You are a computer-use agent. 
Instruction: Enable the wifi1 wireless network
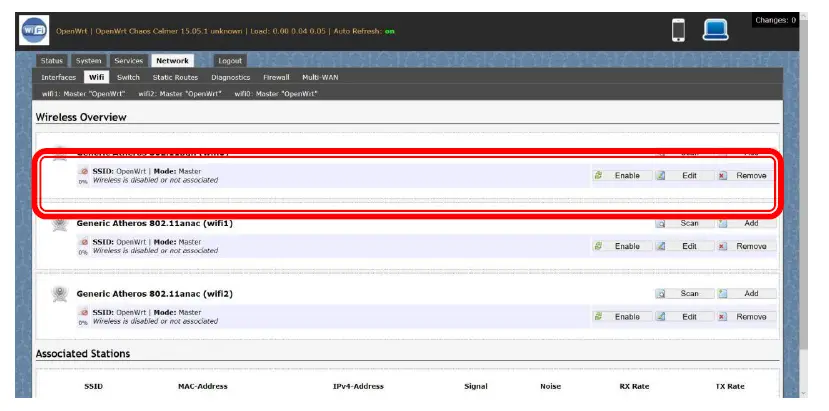(622, 246)
